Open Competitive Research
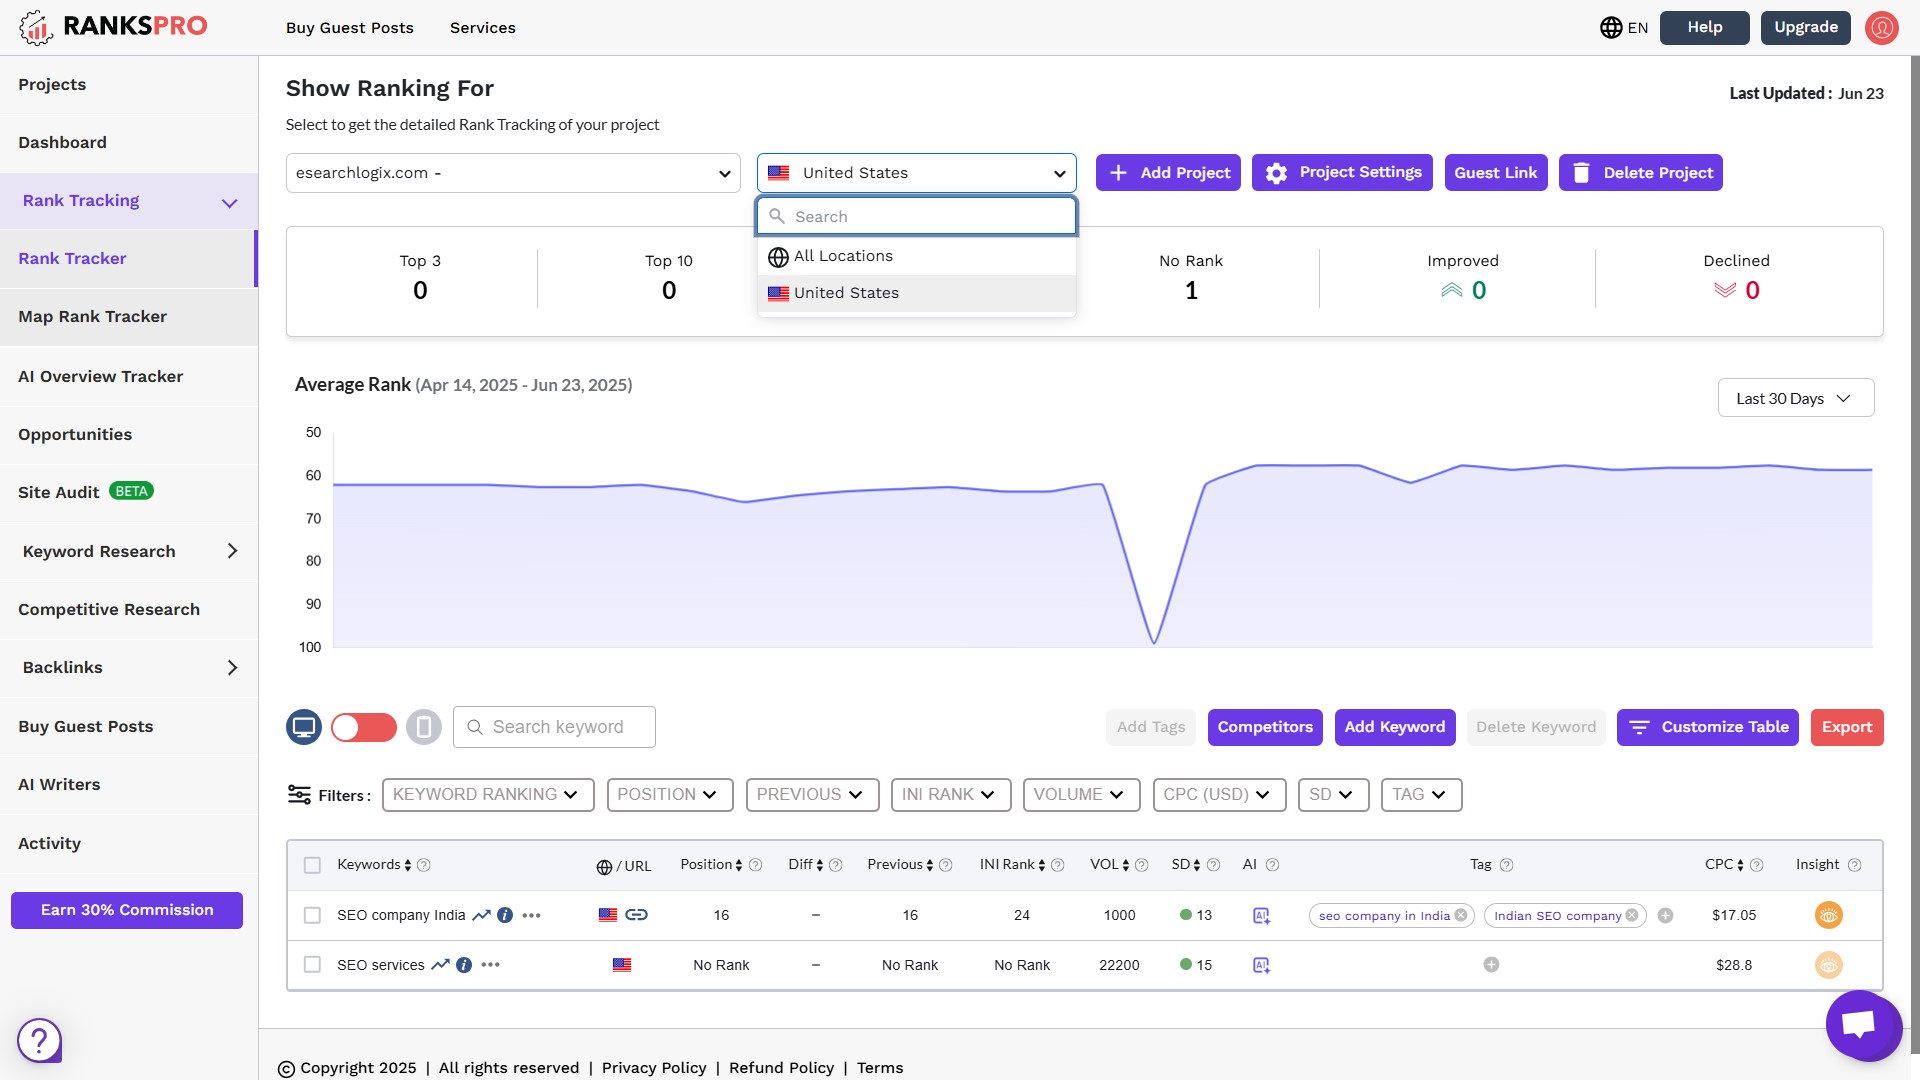 click(x=129, y=610)
